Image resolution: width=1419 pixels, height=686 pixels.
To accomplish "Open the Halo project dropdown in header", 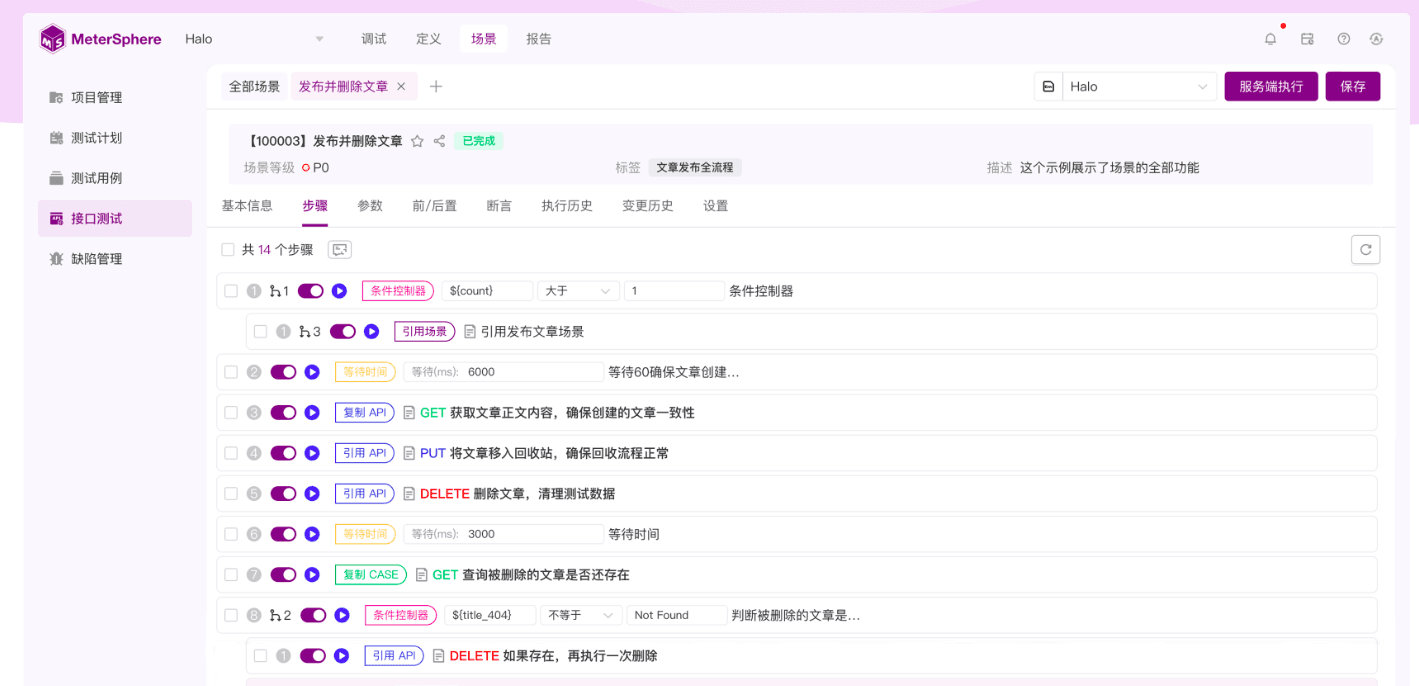I will 255,39.
